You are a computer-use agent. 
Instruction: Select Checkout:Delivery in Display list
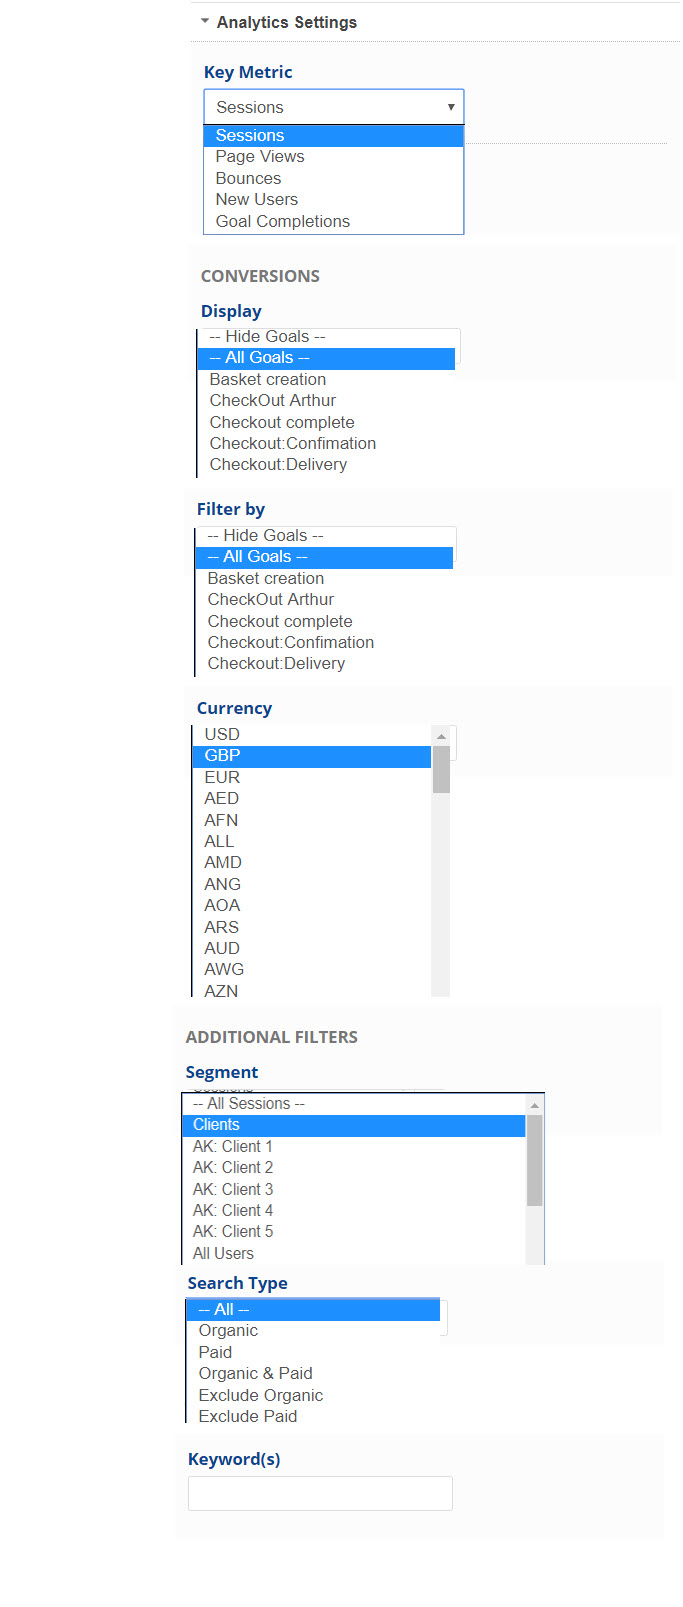pos(278,465)
